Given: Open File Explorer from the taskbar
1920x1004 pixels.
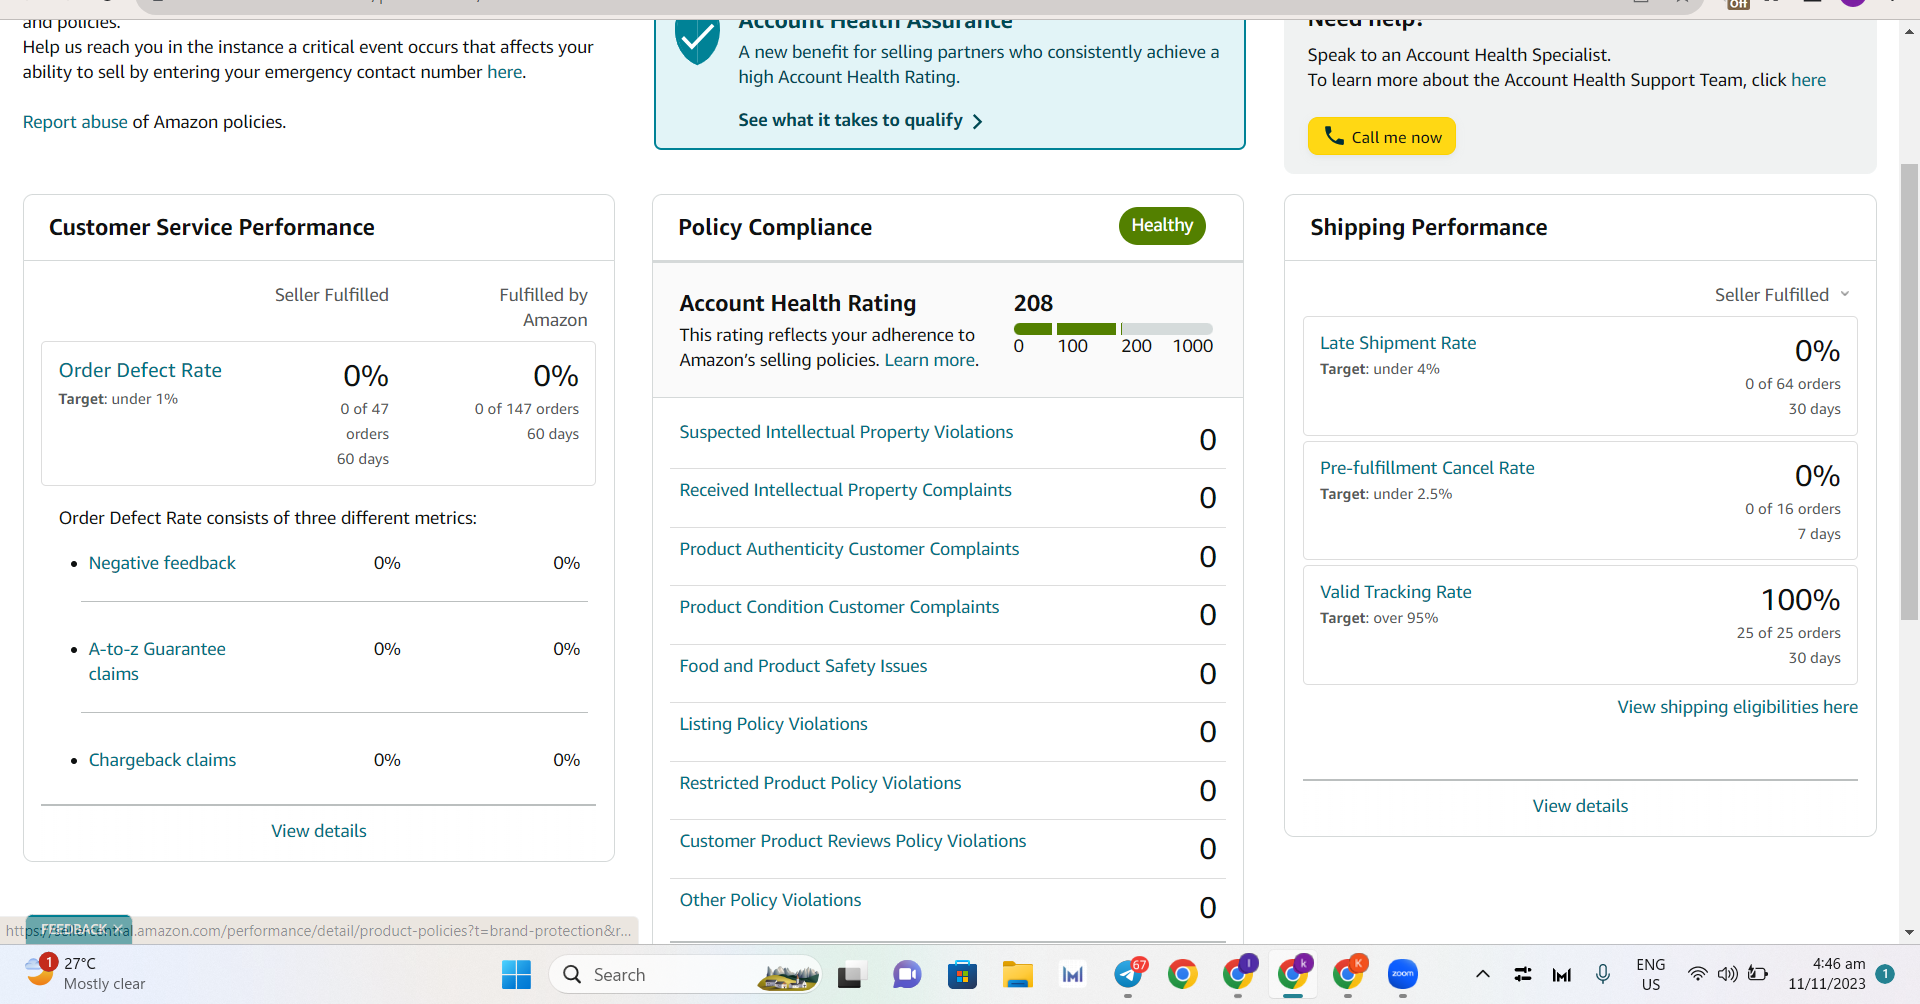Looking at the screenshot, I should click(1018, 974).
